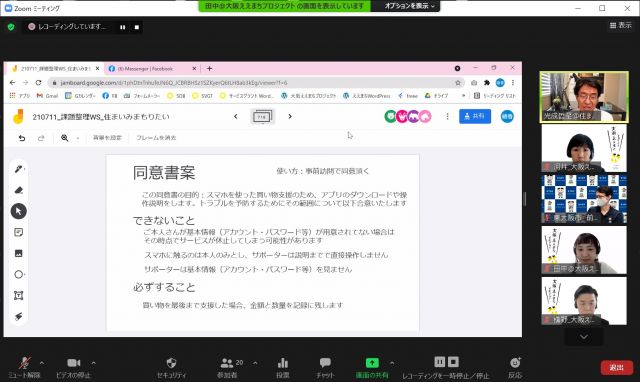Open Zoom reactions

pos(515,367)
